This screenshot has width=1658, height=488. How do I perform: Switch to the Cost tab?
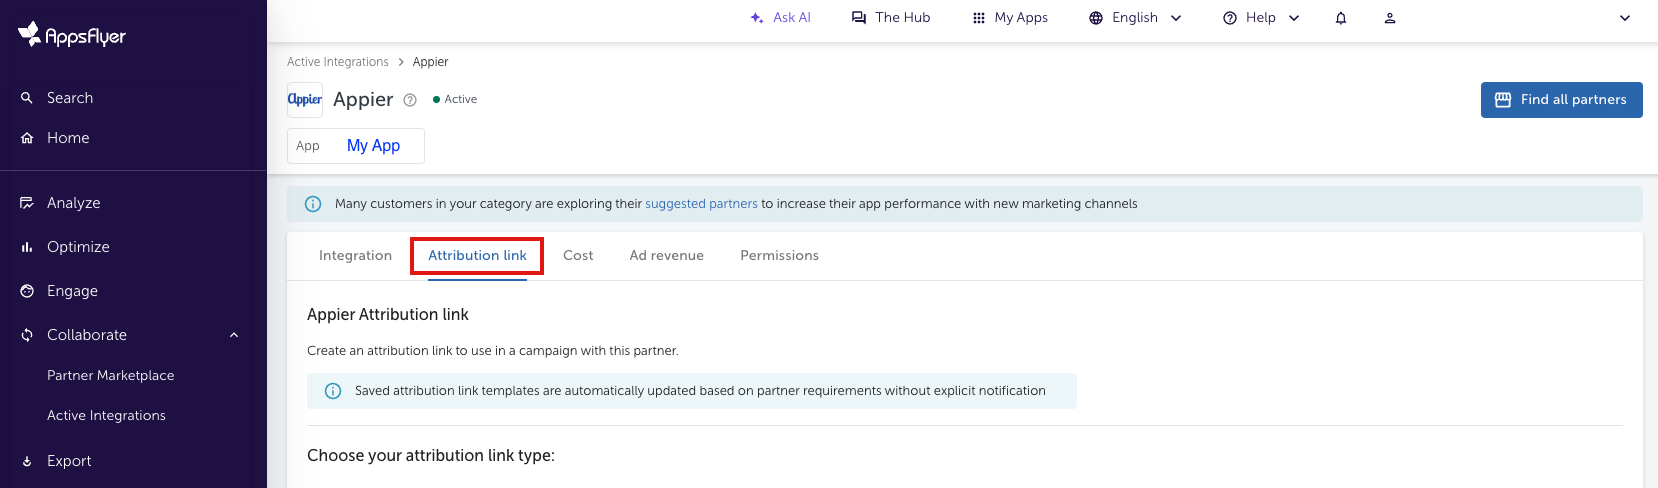click(578, 256)
